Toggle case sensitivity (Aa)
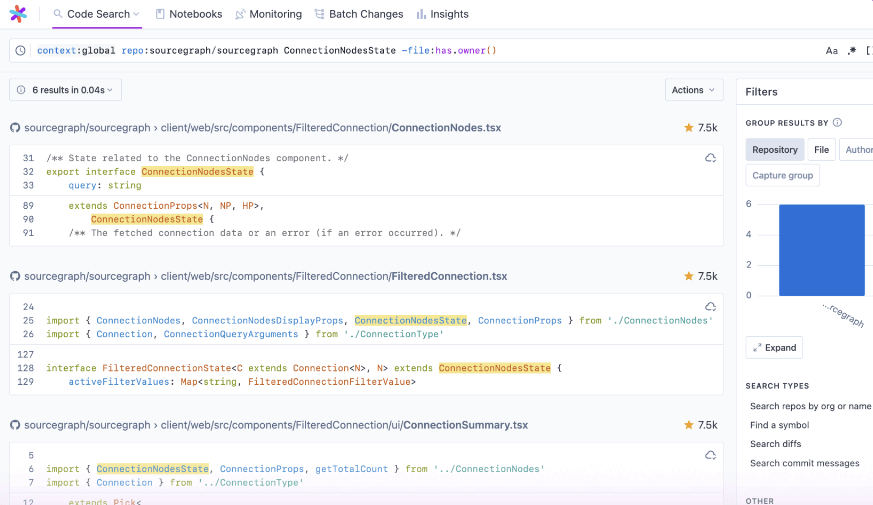The image size is (873, 505). coord(831,51)
